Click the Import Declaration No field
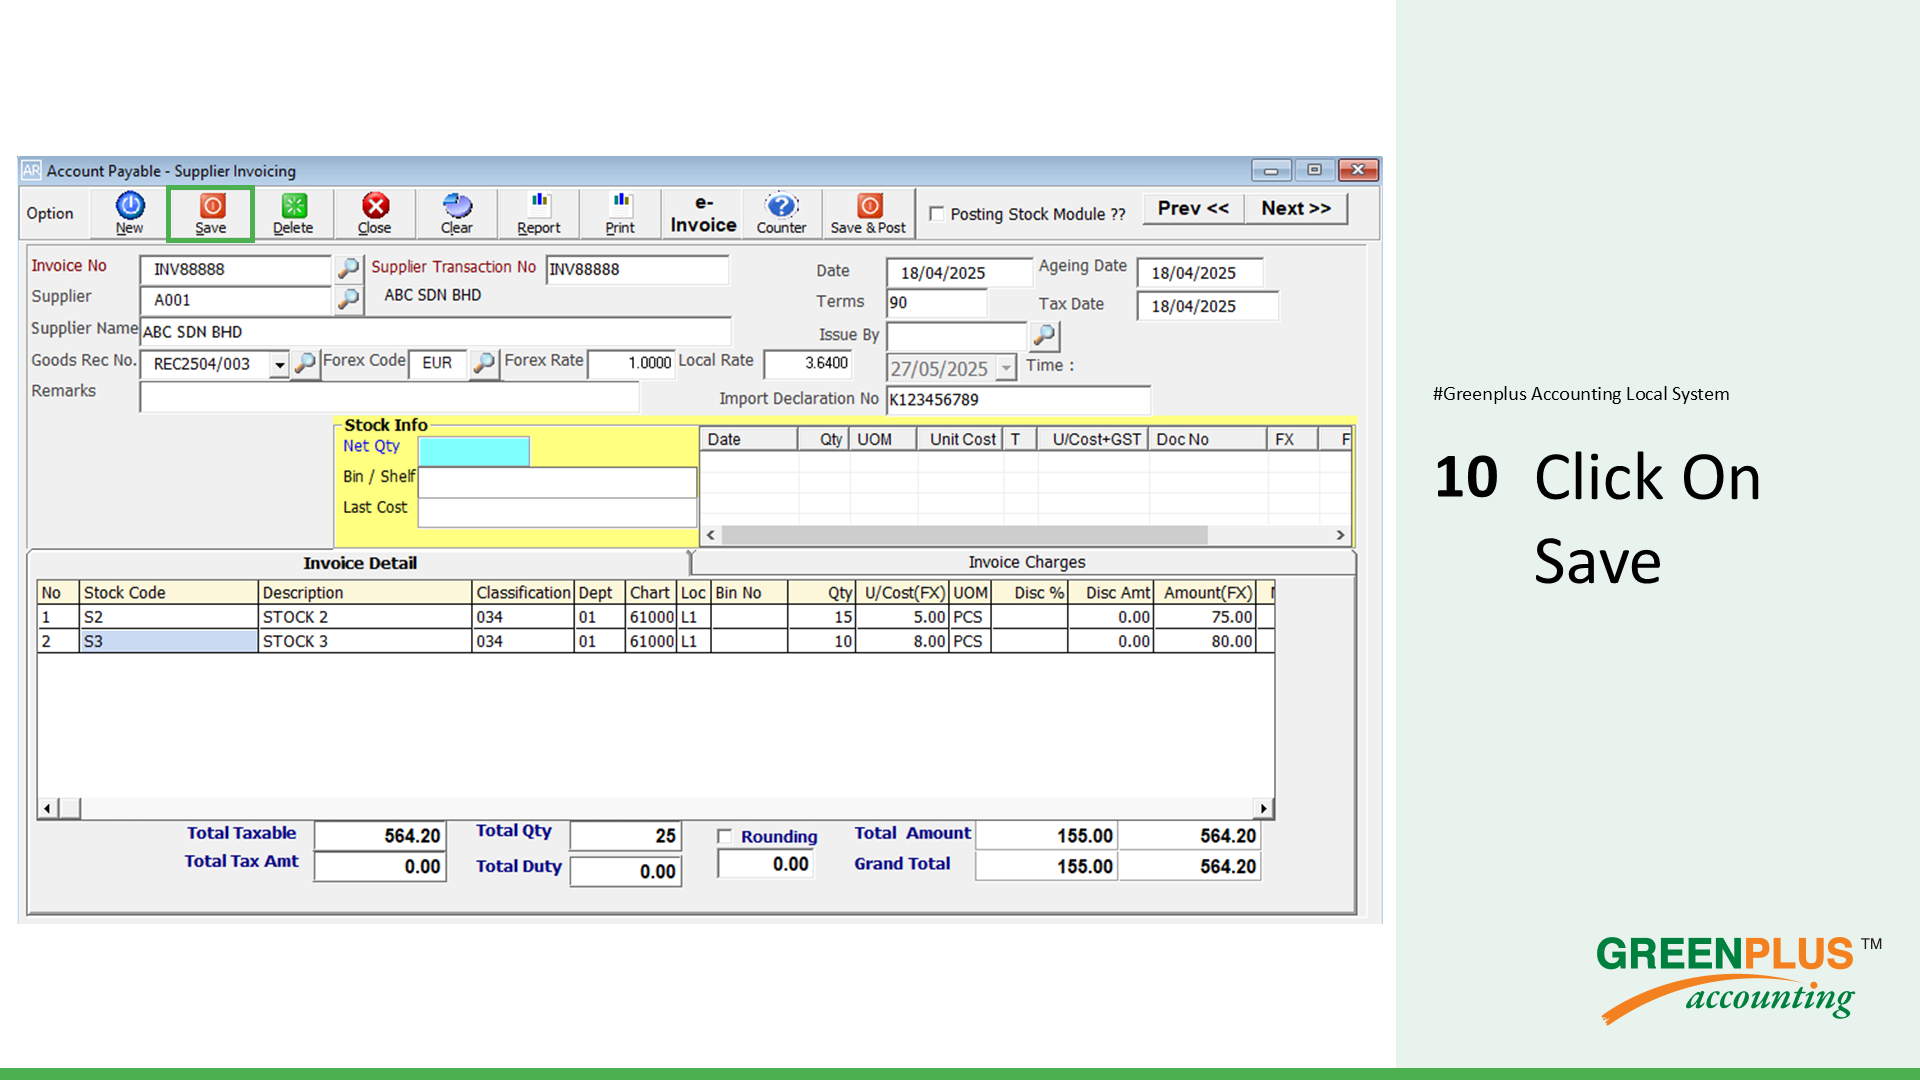 (x=1018, y=400)
